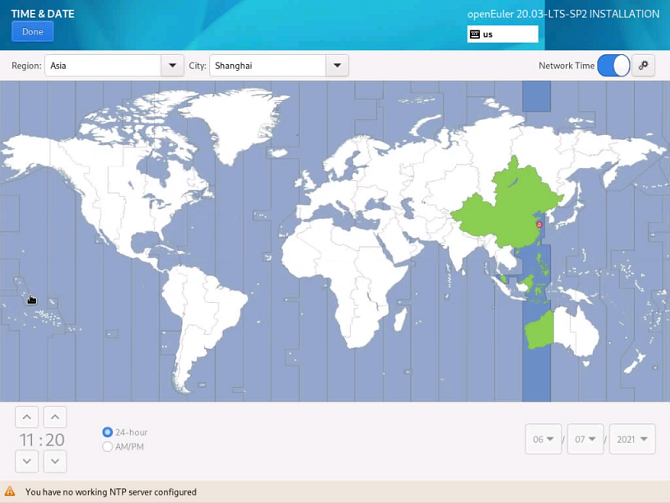This screenshot has width=670, height=503.
Task: Click inside the City text field
Action: pyautogui.click(x=267, y=66)
